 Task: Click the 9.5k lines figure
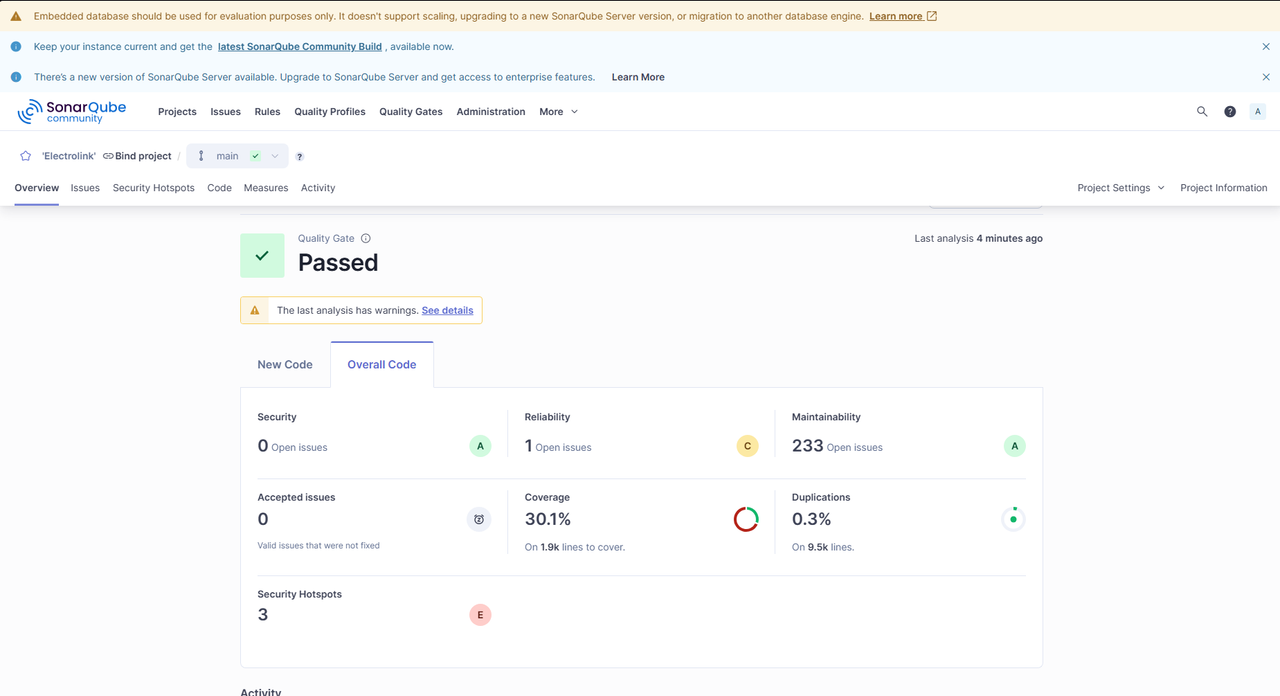tap(817, 548)
